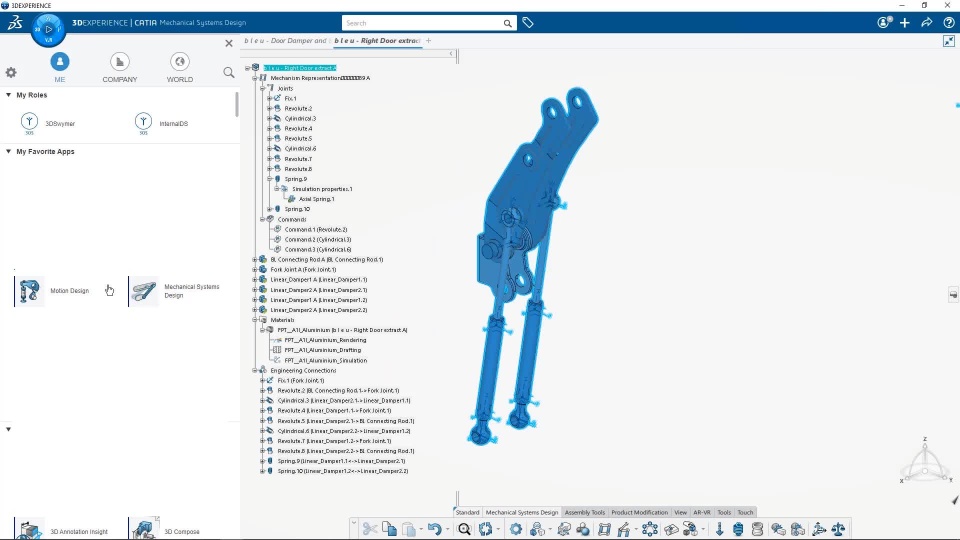The height and width of the screenshot is (540, 960).
Task: Click the Copy icon in the bottom toolbar
Action: pos(389,529)
